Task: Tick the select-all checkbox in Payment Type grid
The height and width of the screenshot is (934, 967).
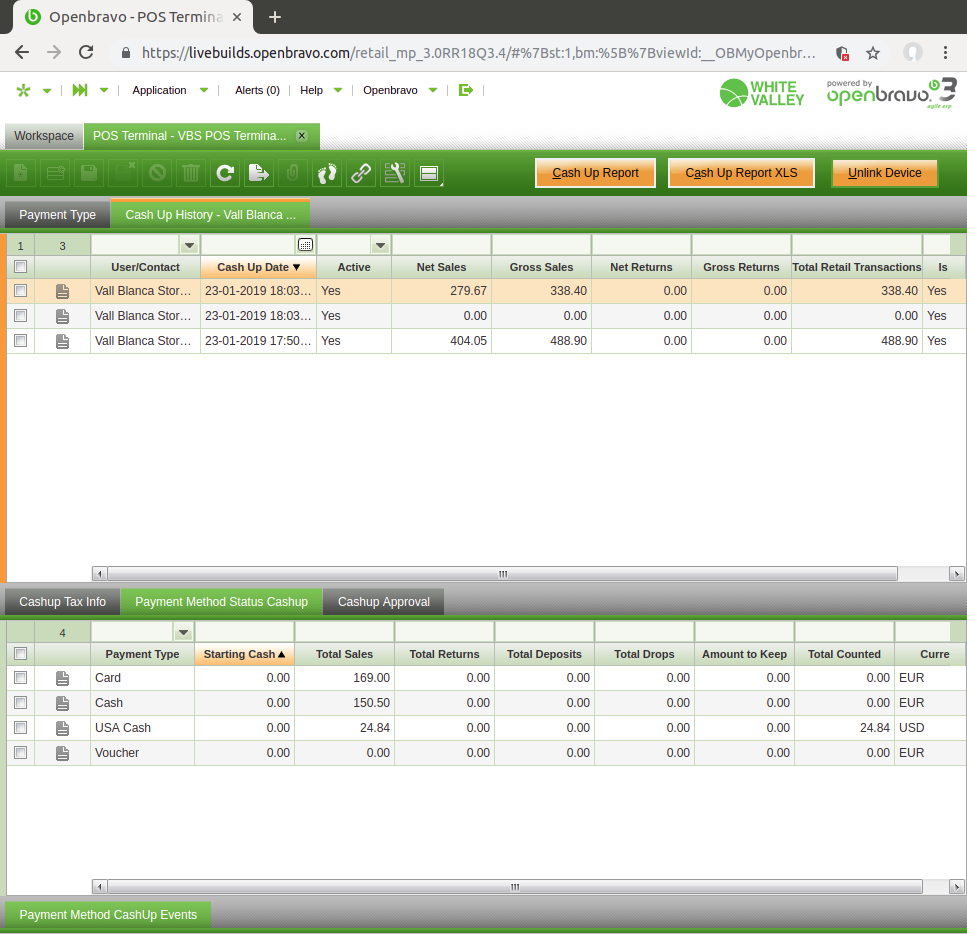Action: (20, 654)
